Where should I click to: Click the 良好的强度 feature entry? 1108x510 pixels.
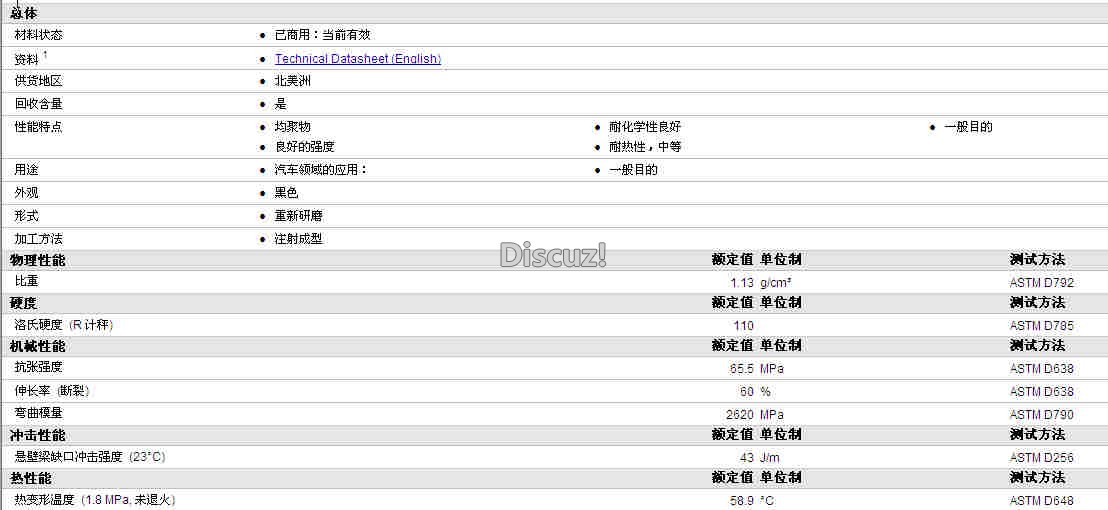(305, 147)
